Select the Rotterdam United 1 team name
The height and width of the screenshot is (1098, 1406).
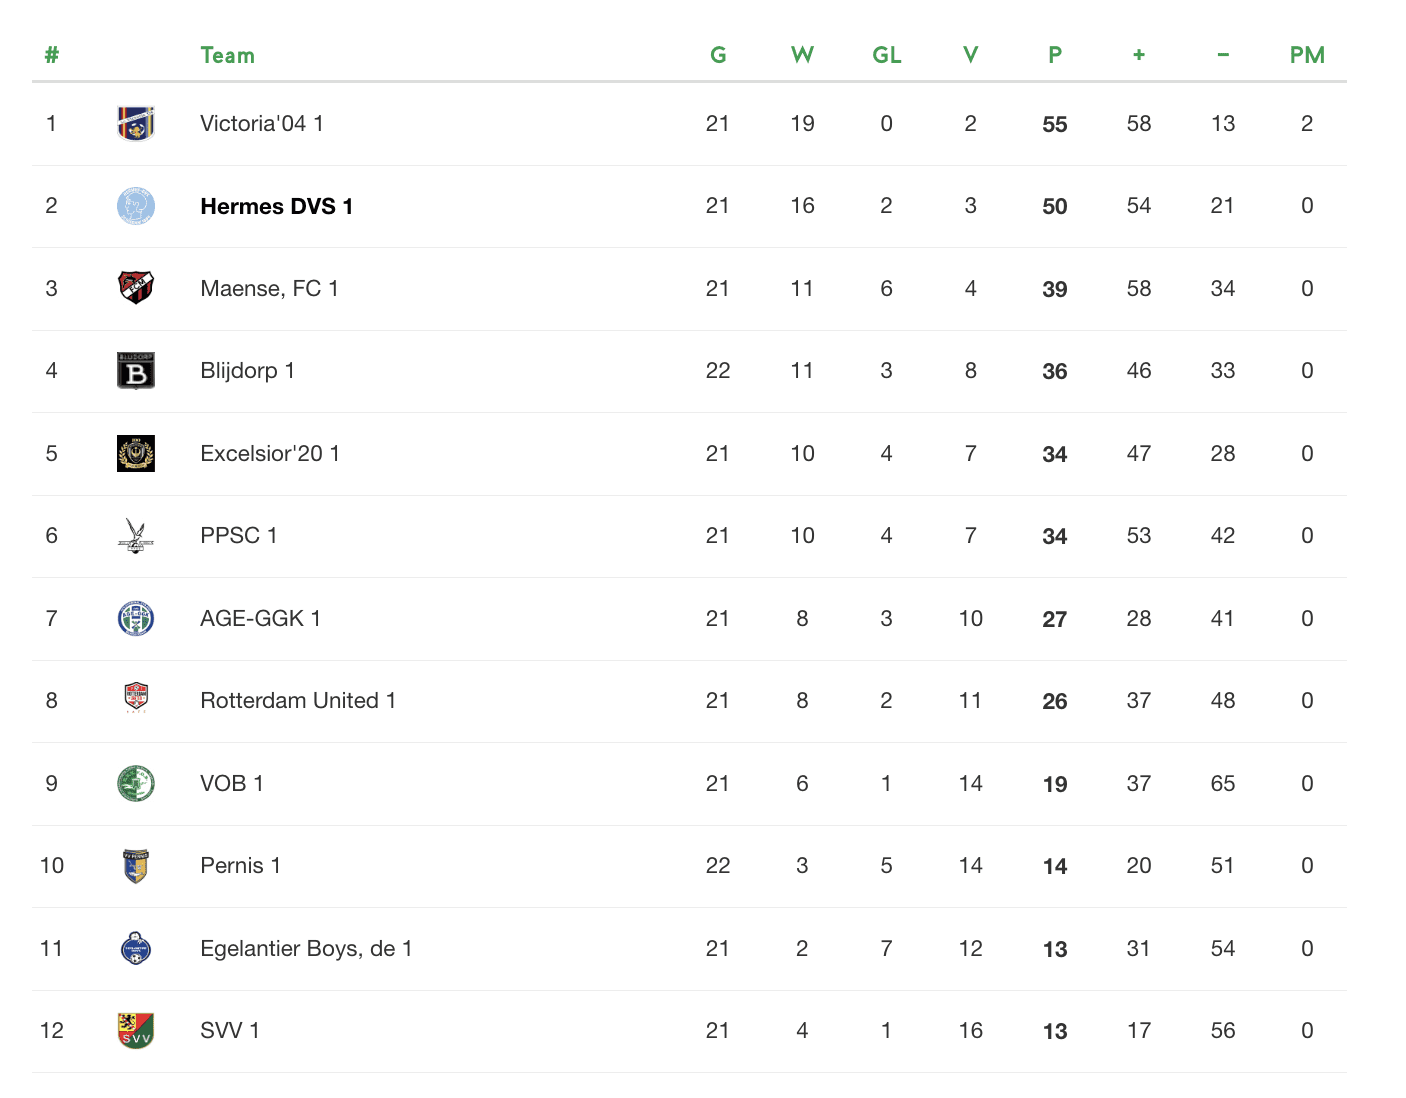click(x=298, y=701)
